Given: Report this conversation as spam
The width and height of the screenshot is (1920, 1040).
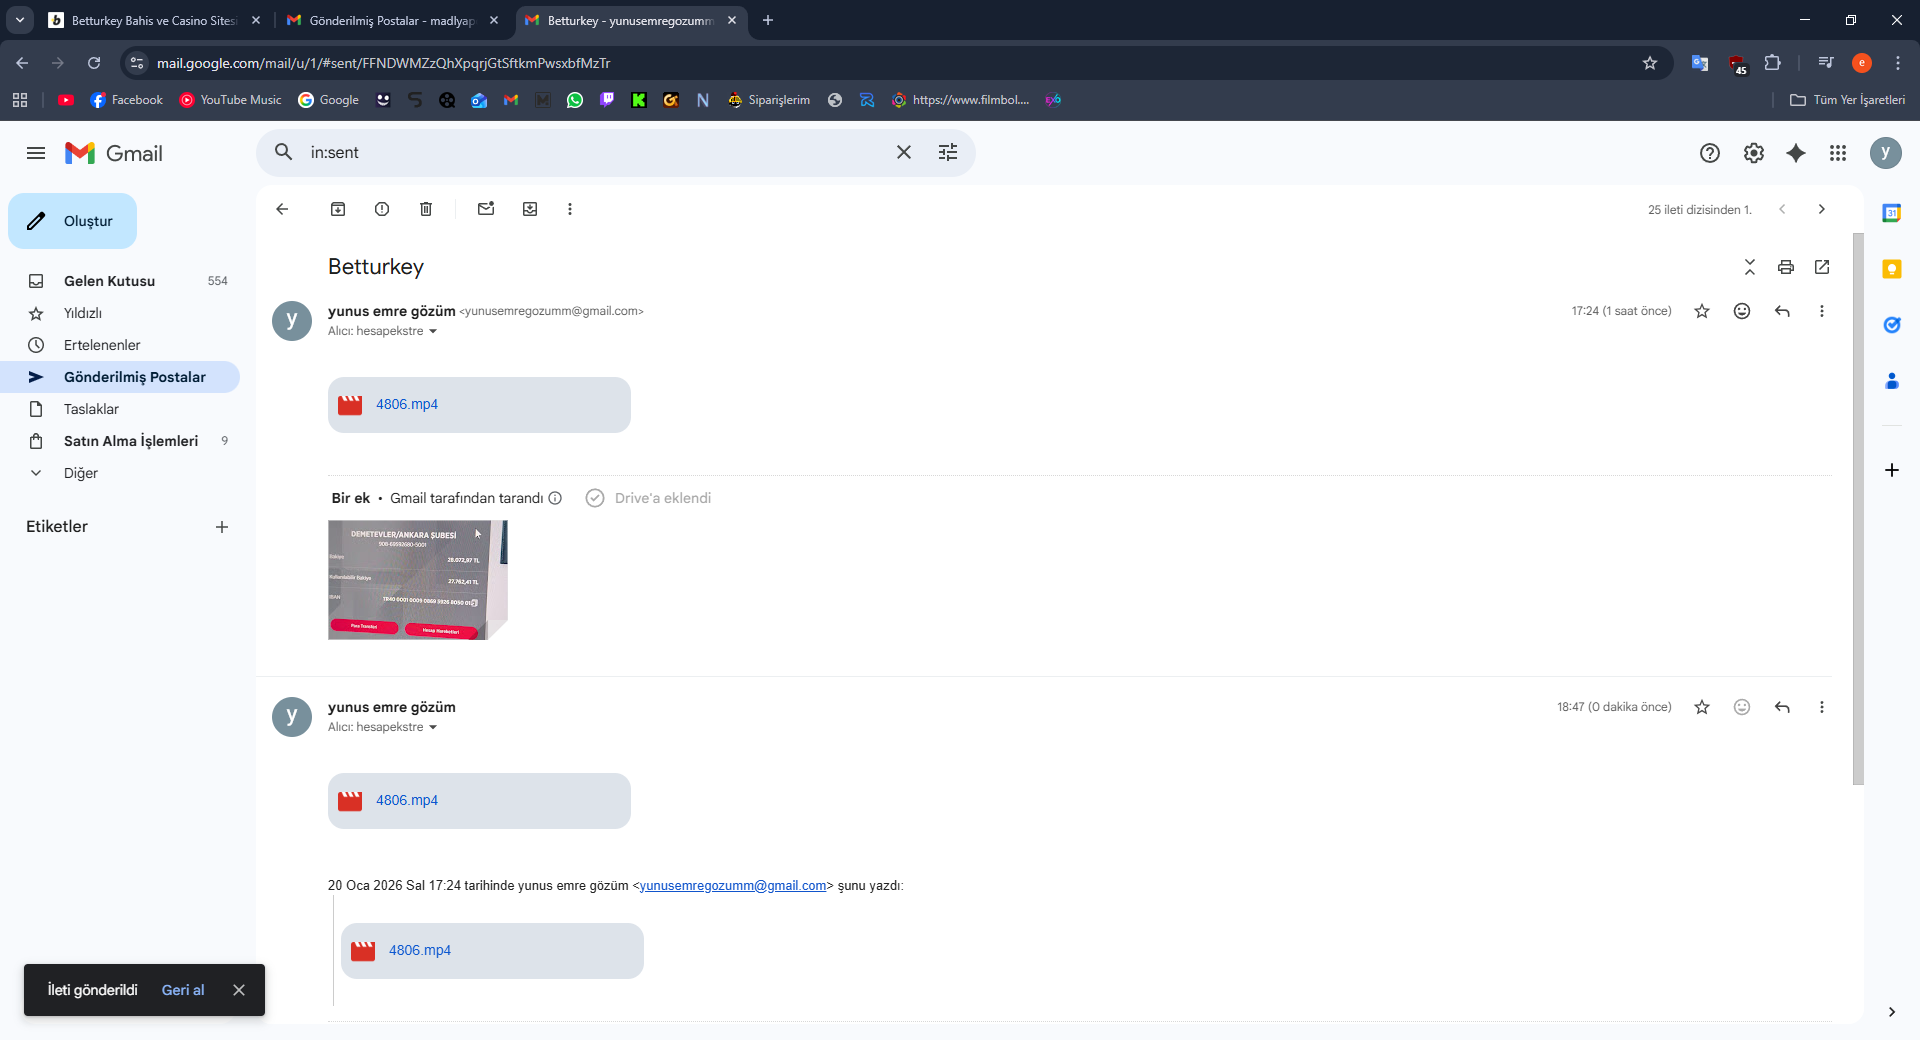Looking at the screenshot, I should click(x=382, y=209).
